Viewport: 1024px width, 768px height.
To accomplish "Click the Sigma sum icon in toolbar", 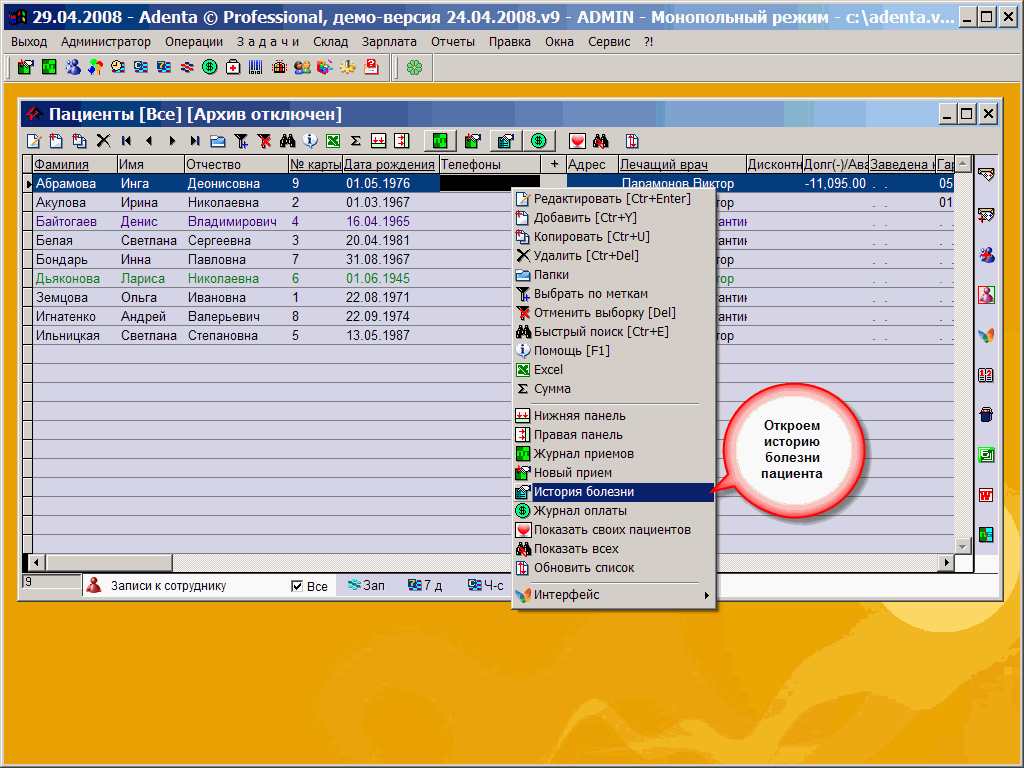I will pos(355,141).
